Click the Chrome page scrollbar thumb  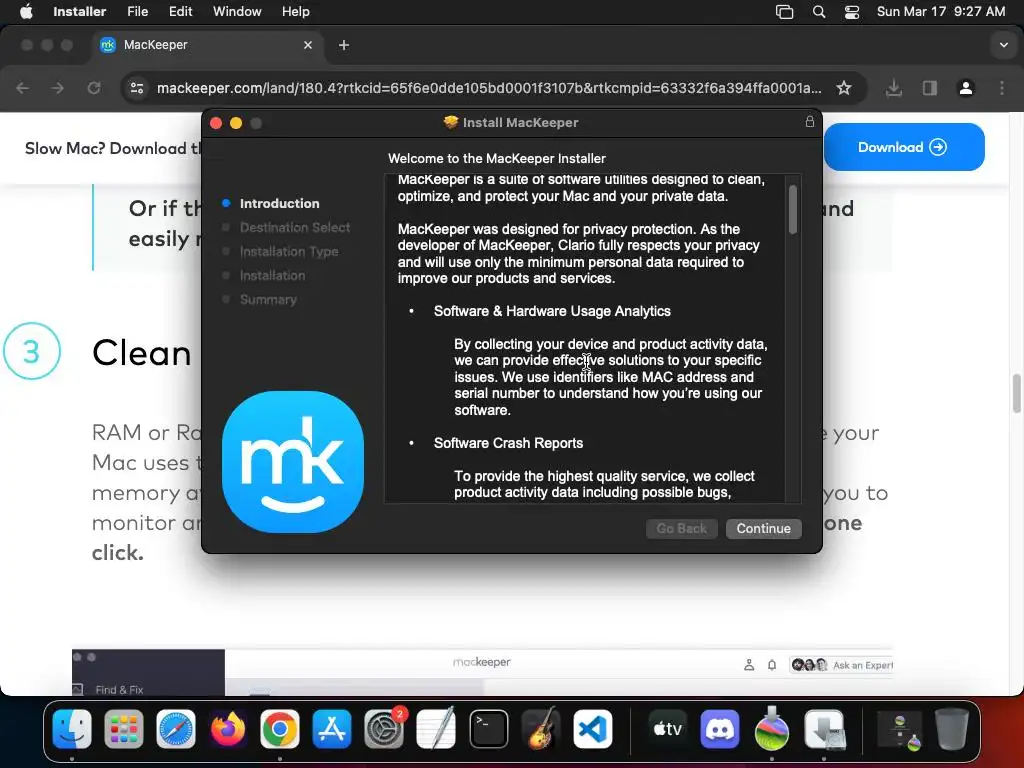coord(1017,394)
